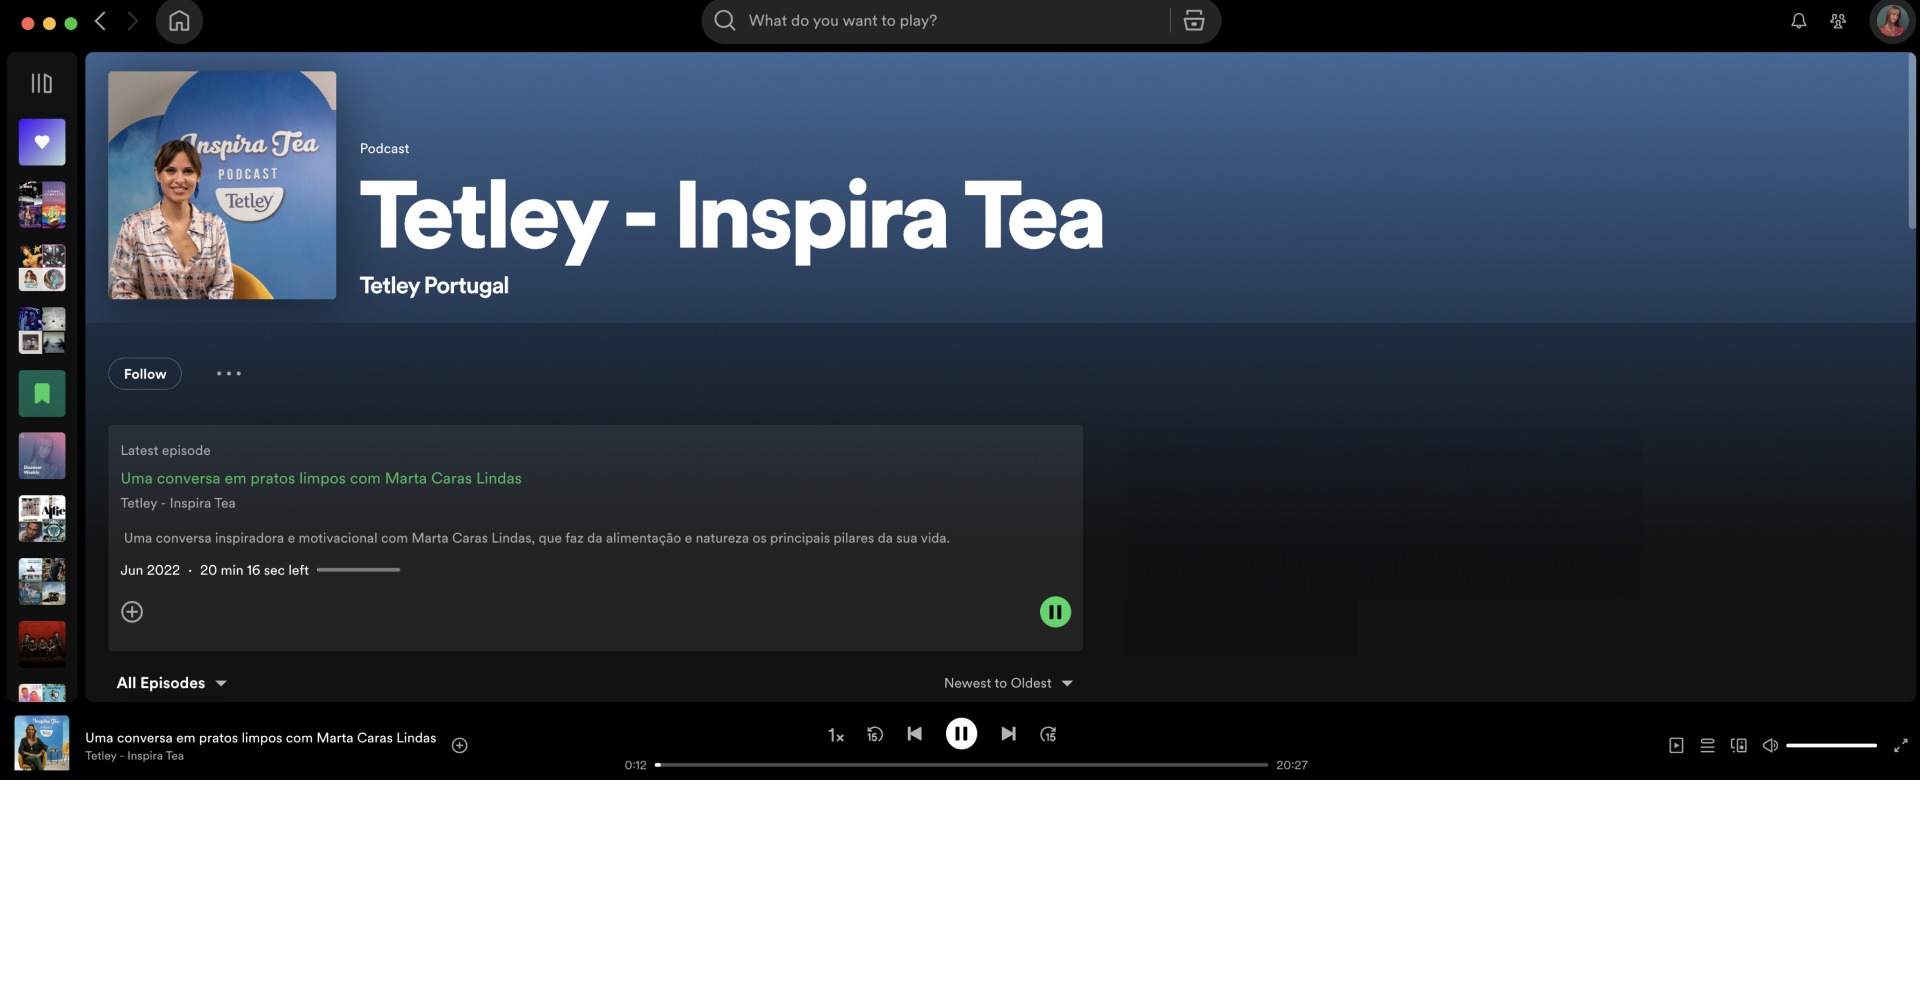Skip forward 15 seconds
The image size is (1920, 1000).
point(1048,734)
